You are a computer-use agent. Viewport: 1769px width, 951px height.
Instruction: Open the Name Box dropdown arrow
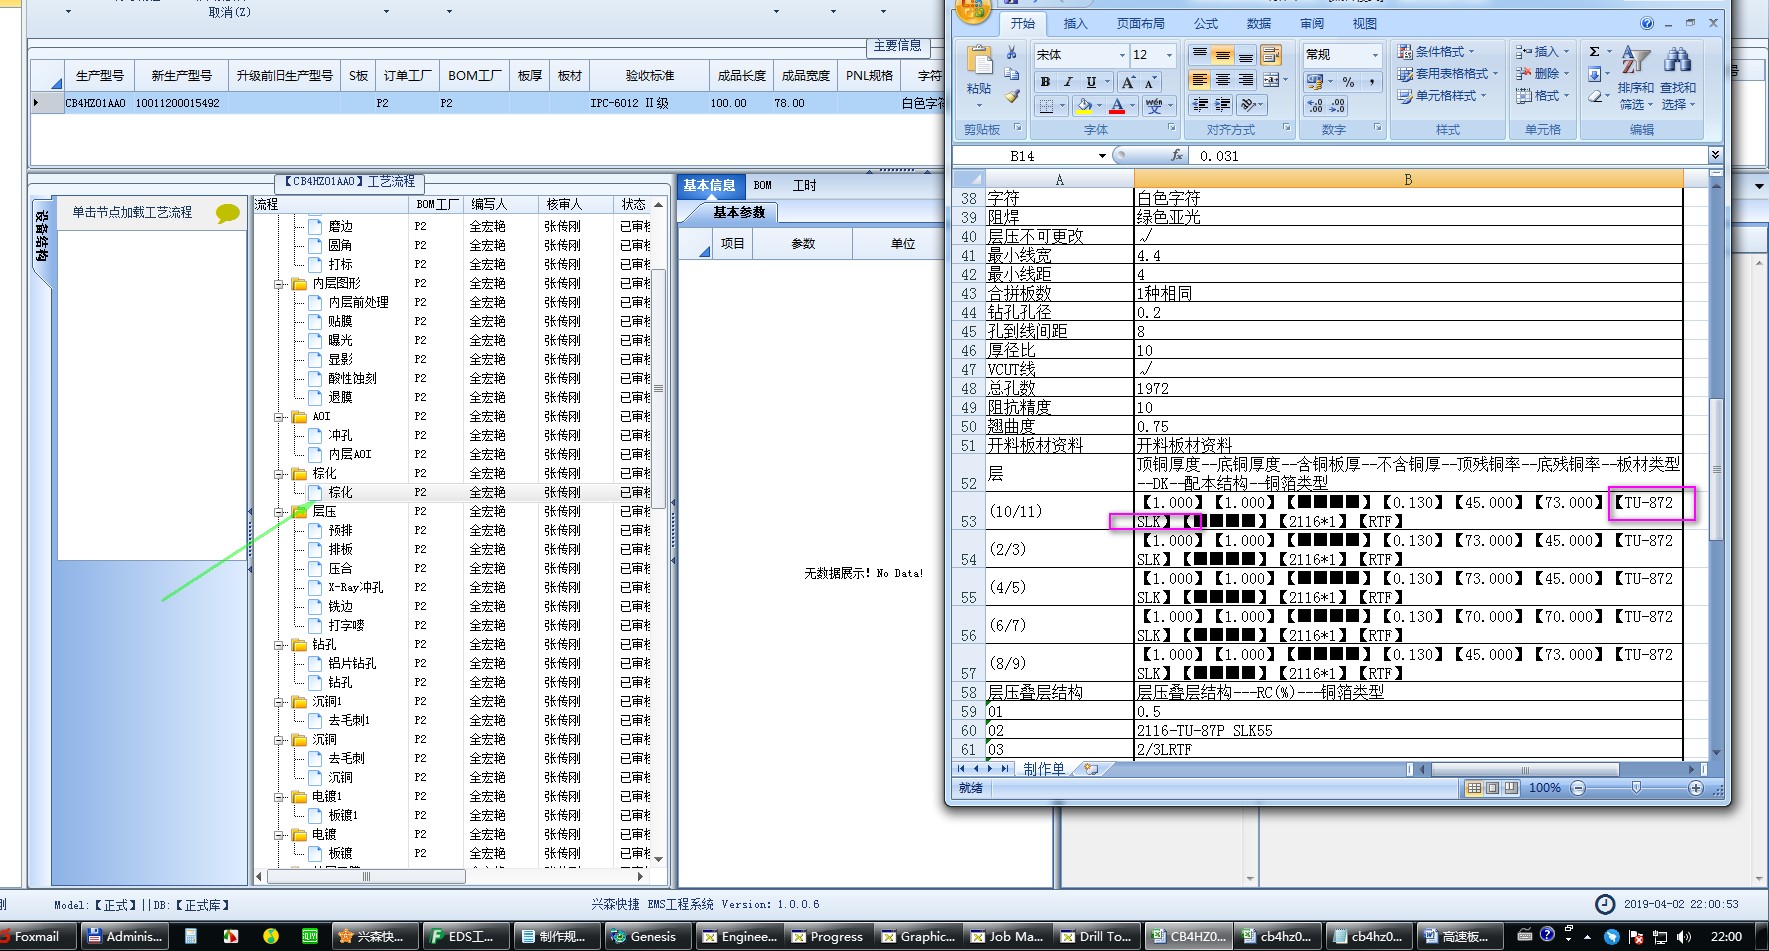pos(1102,156)
